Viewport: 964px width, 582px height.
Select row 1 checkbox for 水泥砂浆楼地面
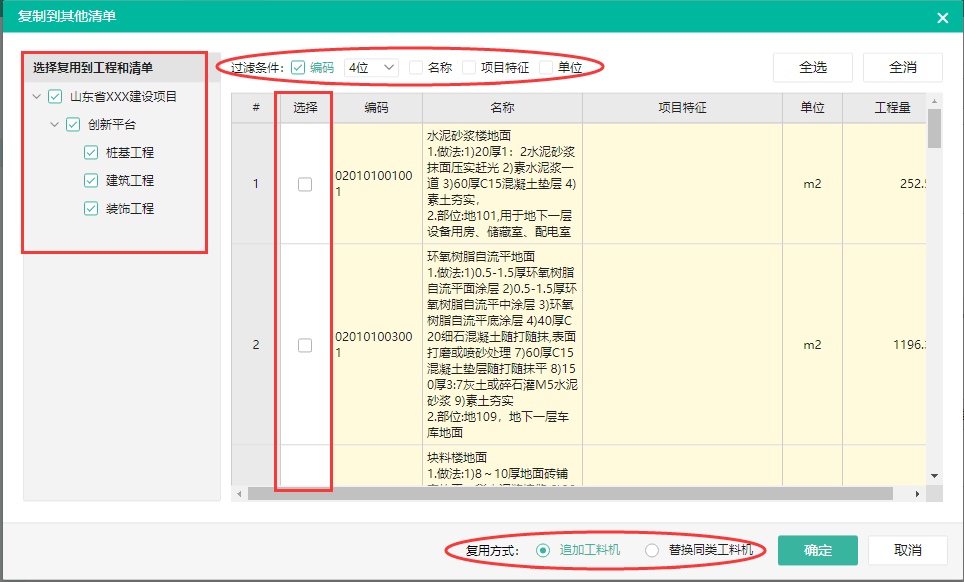click(x=305, y=184)
